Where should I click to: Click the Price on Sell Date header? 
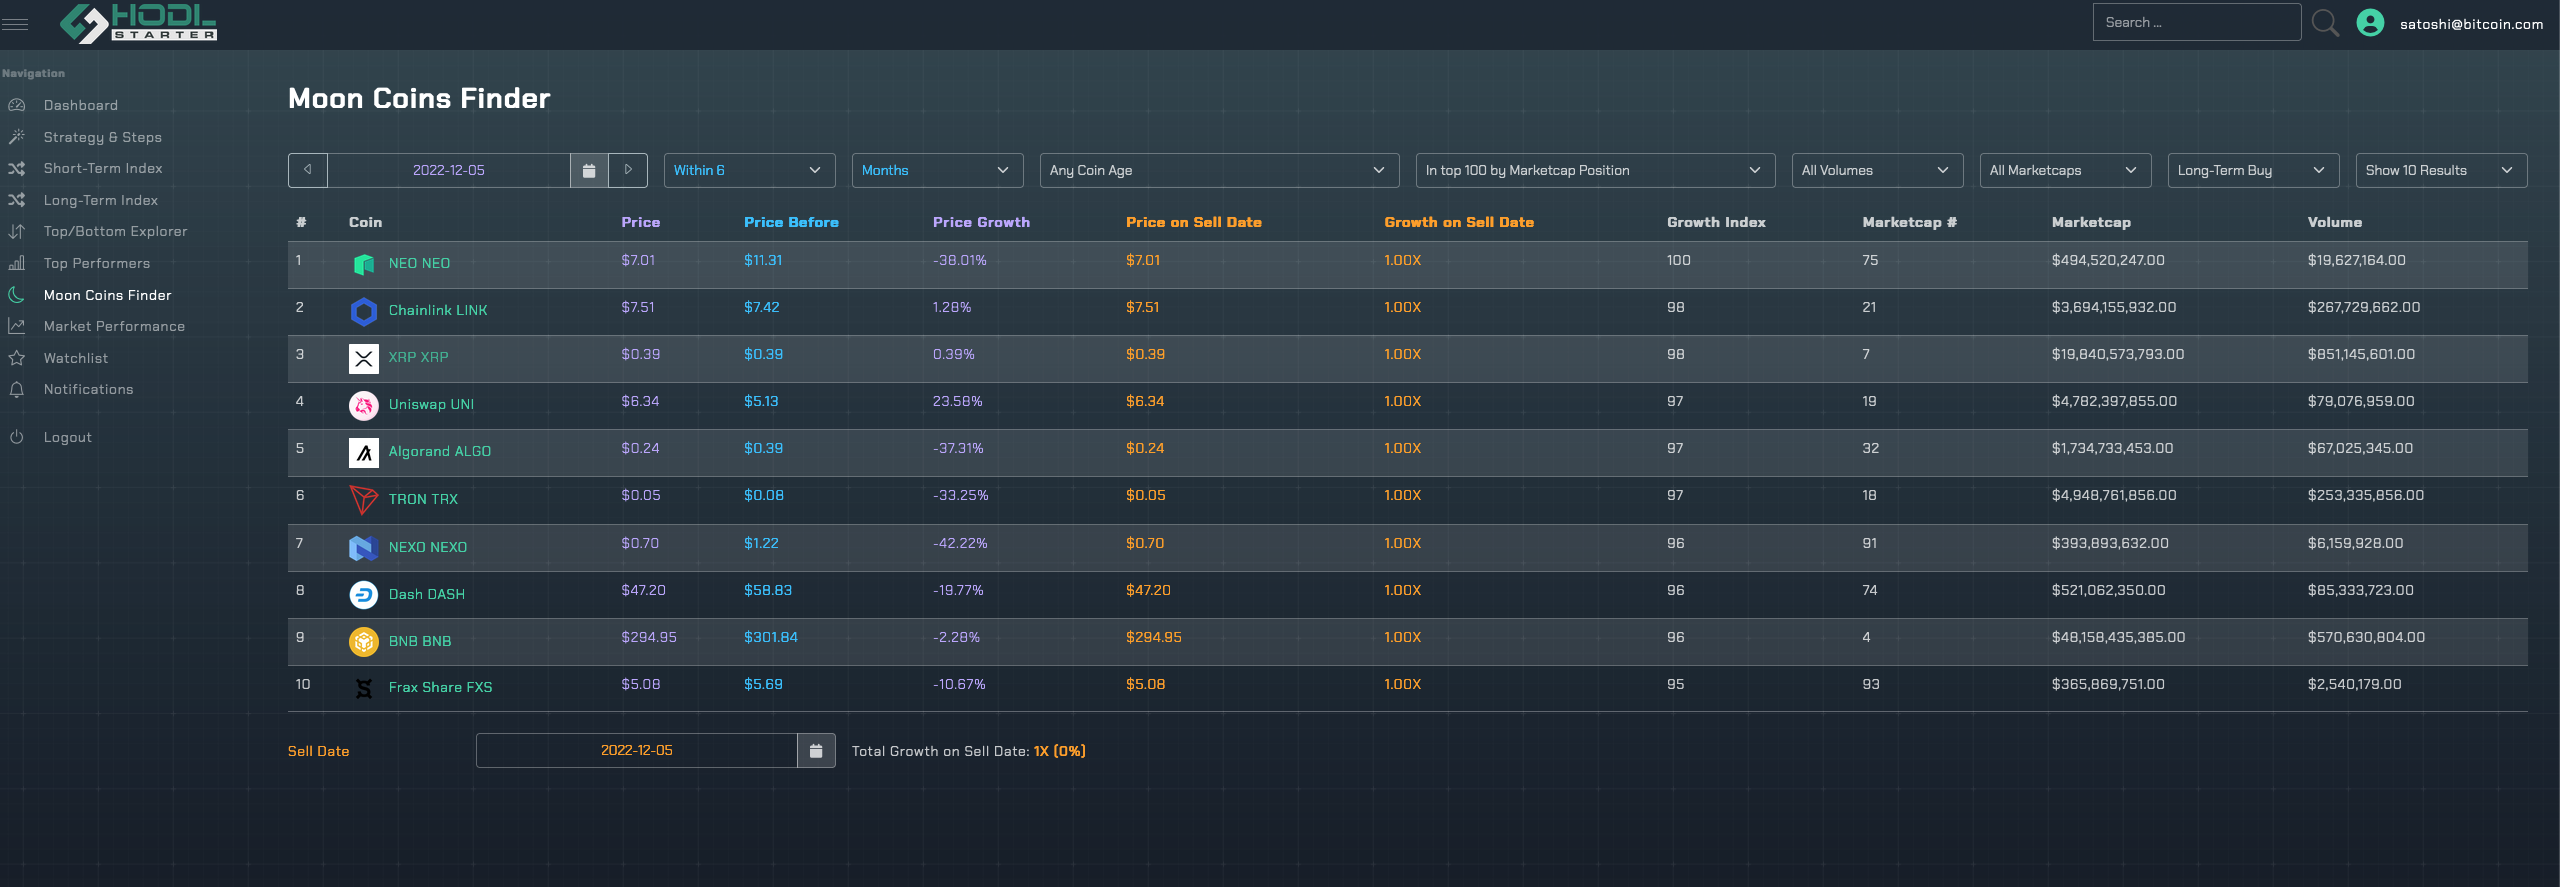[1194, 222]
